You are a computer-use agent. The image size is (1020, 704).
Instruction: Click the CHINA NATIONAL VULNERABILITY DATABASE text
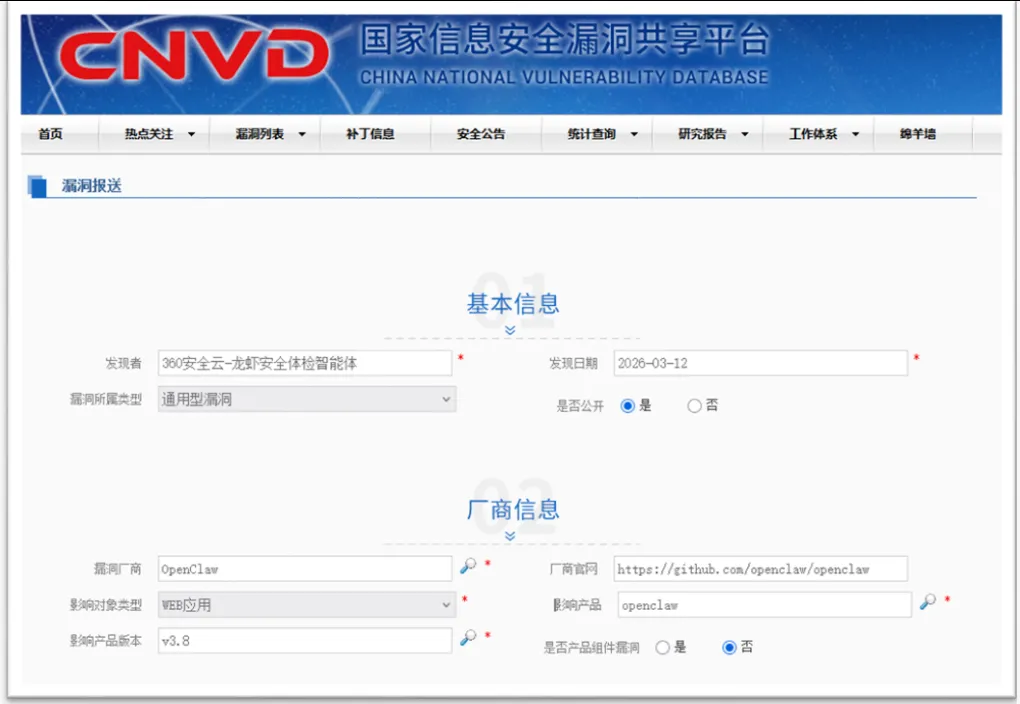coord(564,77)
